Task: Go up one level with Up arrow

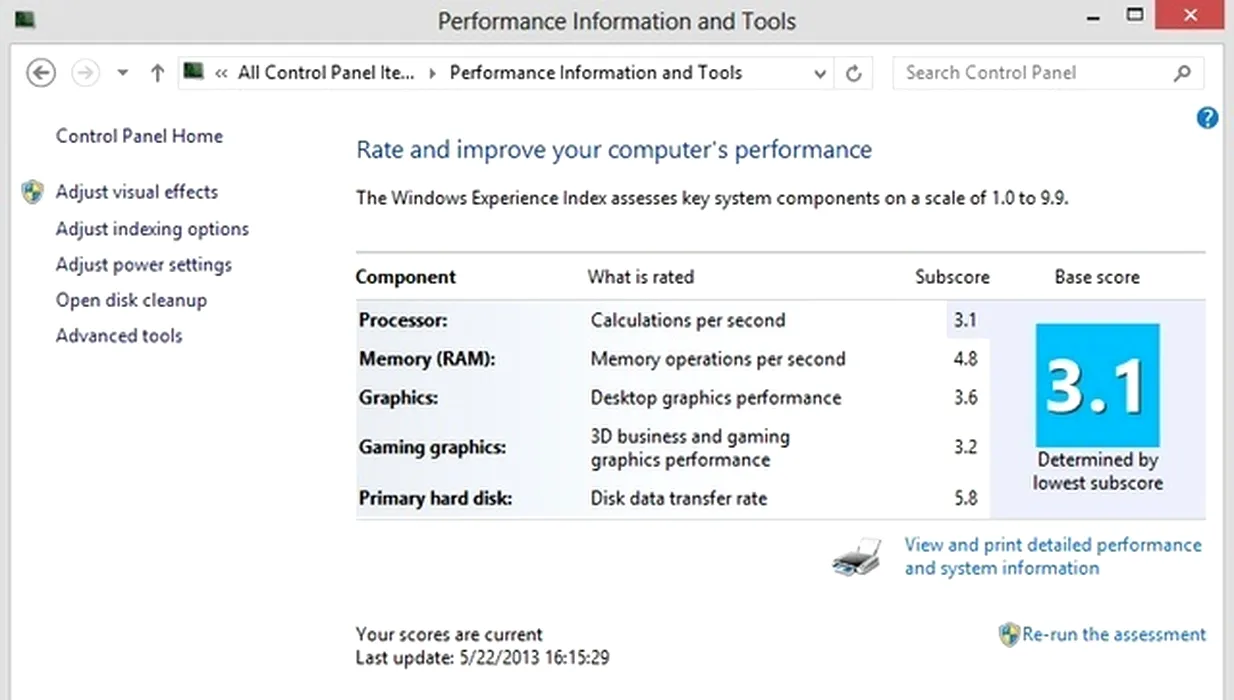Action: [x=157, y=73]
